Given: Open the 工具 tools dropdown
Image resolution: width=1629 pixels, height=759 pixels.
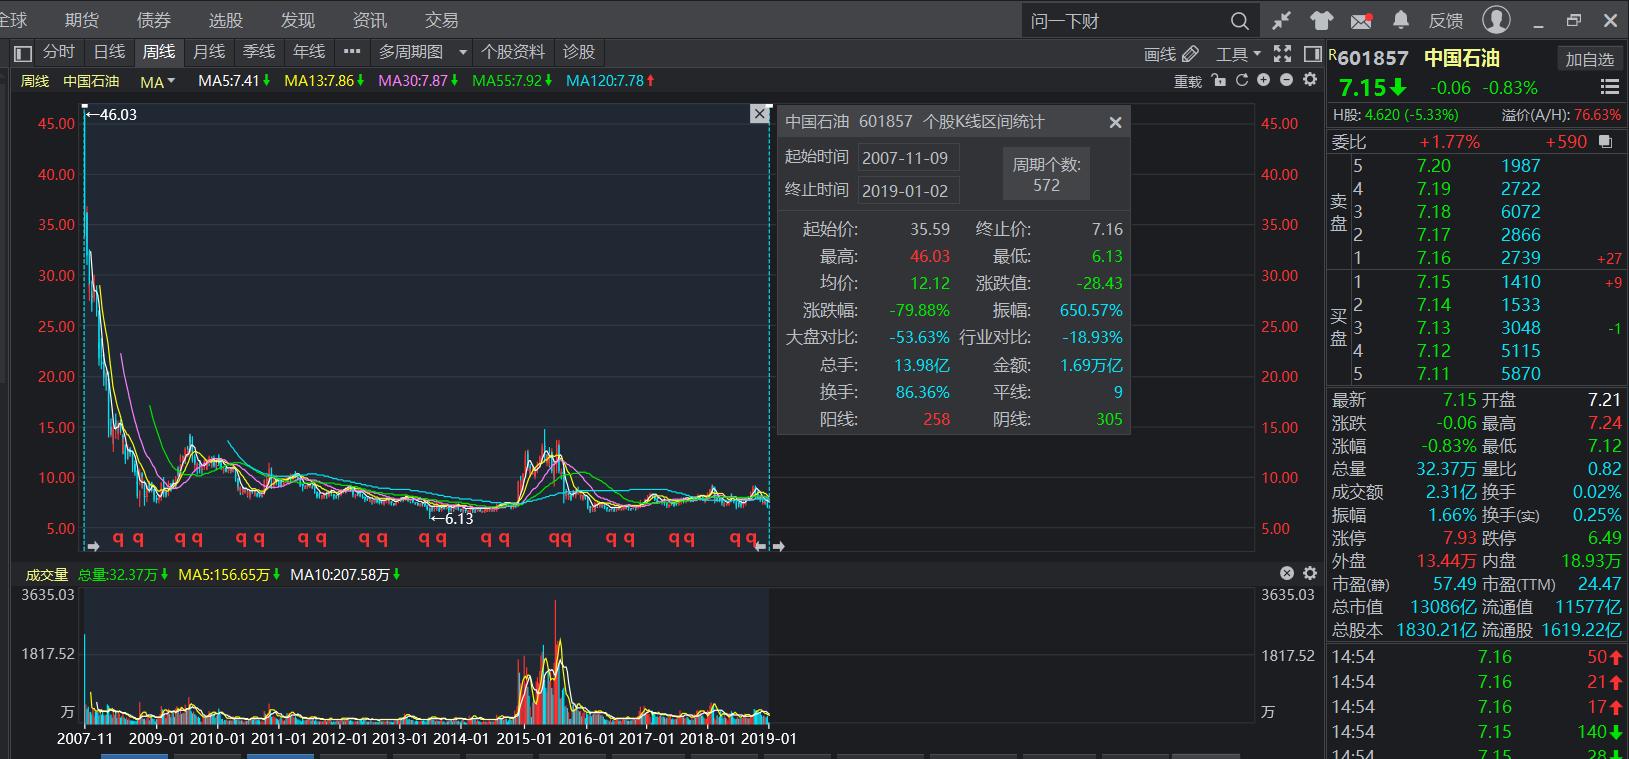Looking at the screenshot, I should click(1238, 54).
